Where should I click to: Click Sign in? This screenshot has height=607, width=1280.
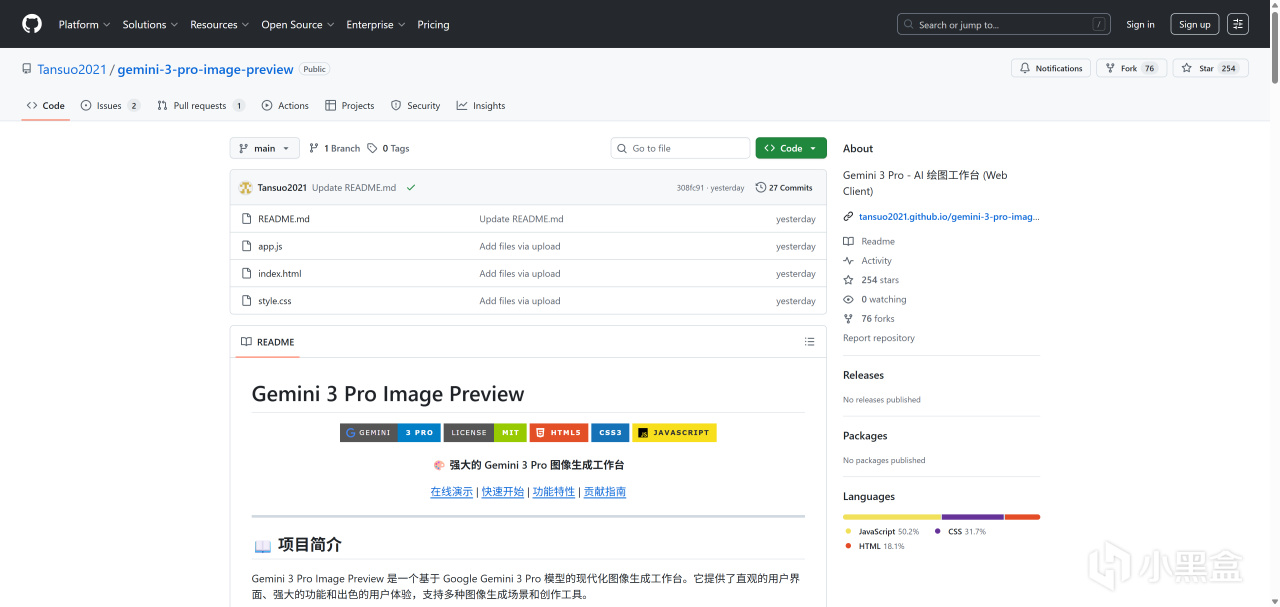click(x=1140, y=24)
